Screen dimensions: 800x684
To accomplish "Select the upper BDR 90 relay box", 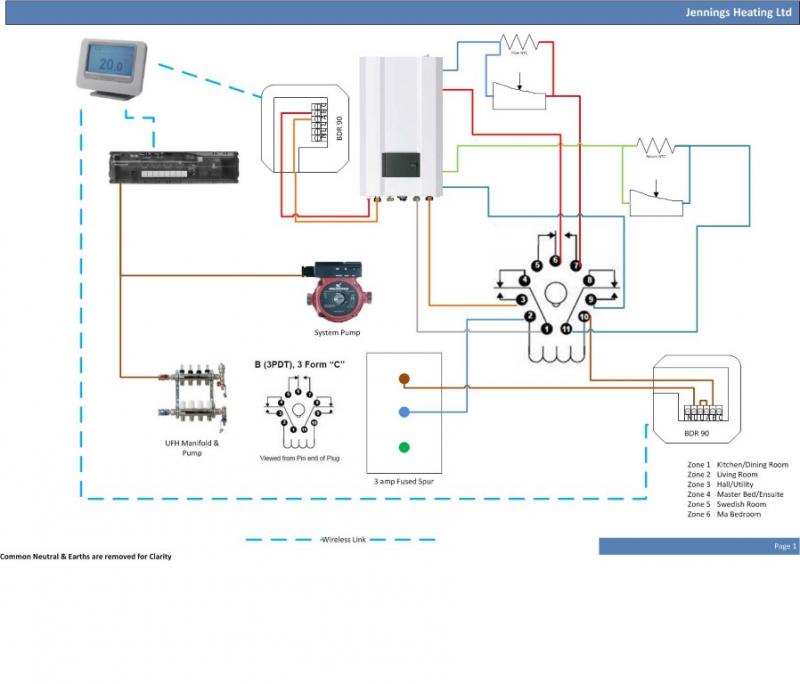I will [303, 124].
